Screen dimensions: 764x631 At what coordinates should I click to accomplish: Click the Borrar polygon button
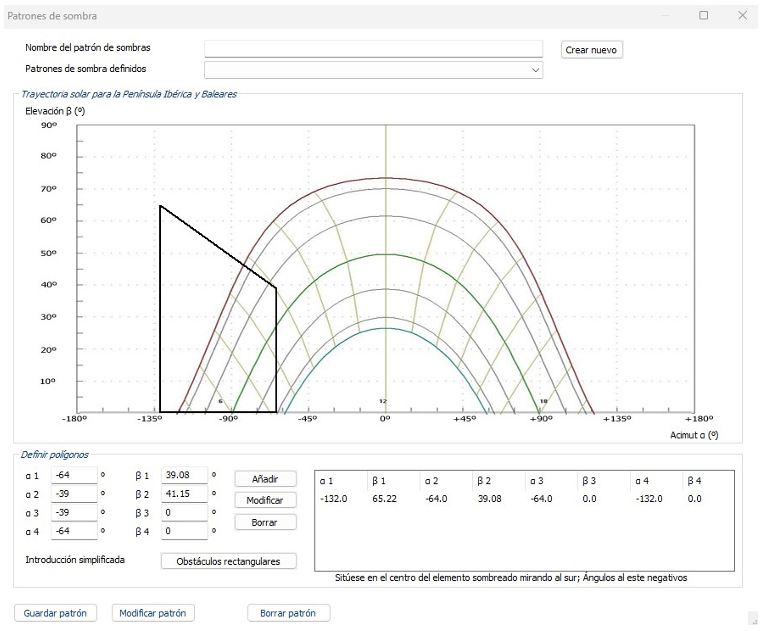click(x=265, y=522)
